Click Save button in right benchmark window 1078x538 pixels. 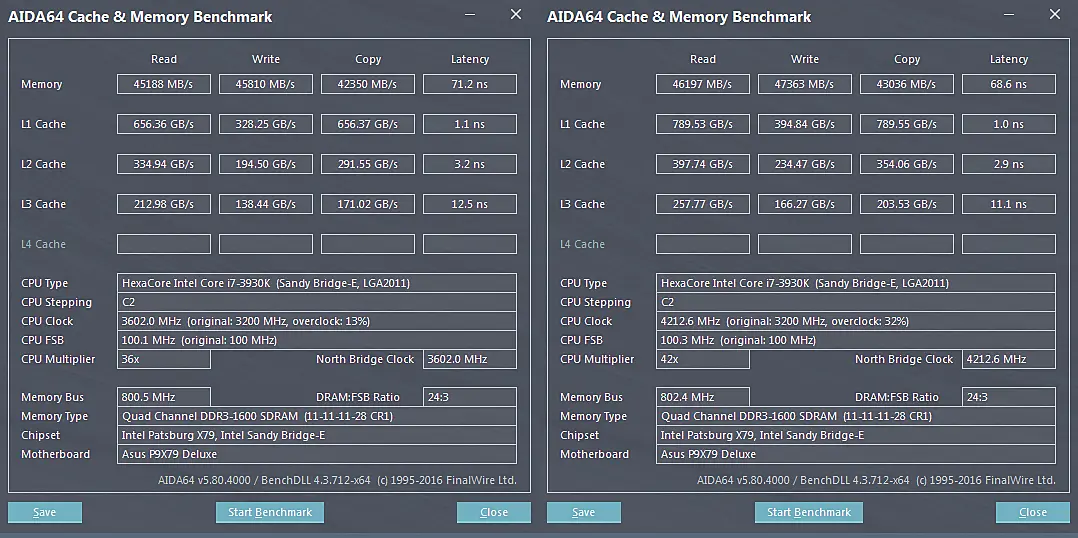click(x=584, y=513)
